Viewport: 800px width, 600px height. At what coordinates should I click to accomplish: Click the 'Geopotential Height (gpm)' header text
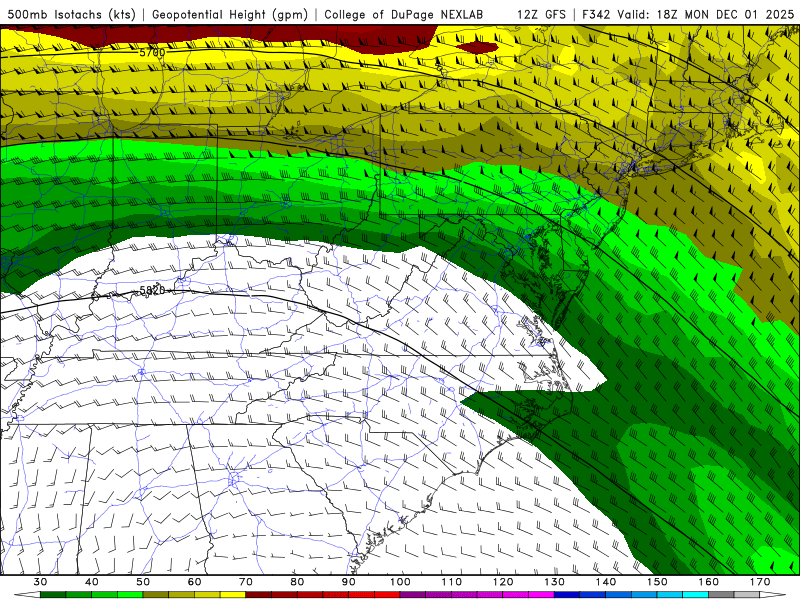pyautogui.click(x=230, y=14)
